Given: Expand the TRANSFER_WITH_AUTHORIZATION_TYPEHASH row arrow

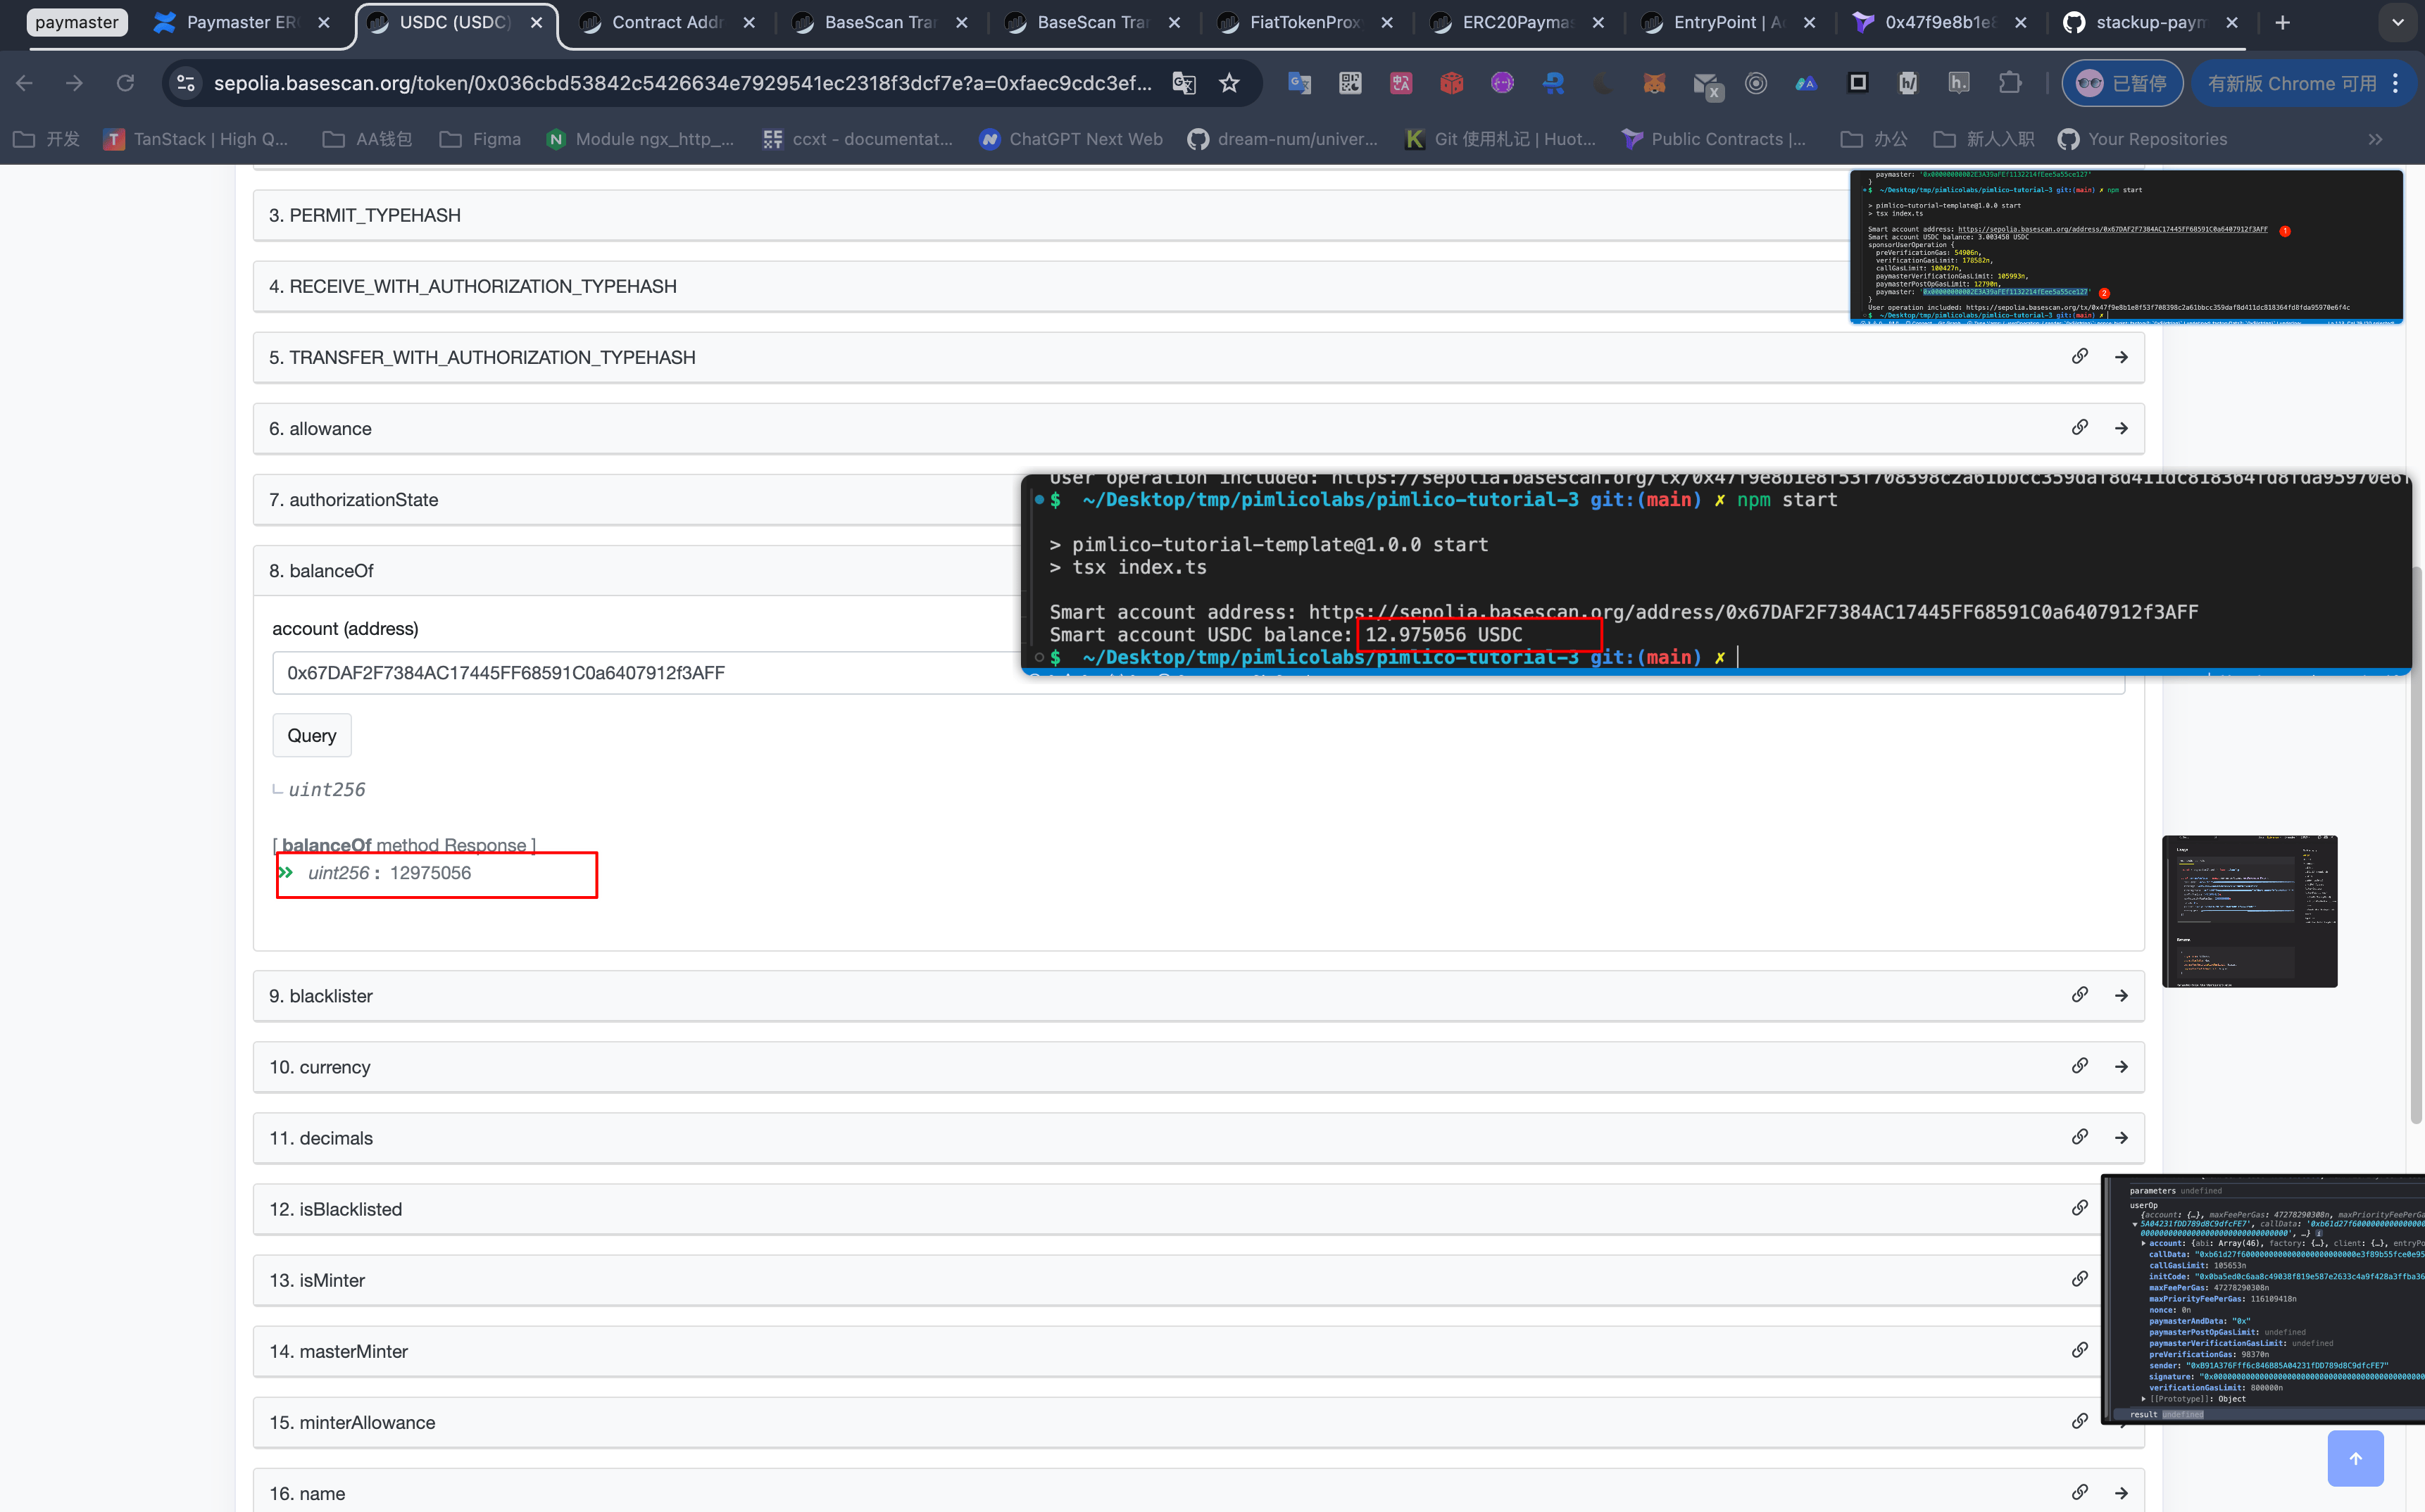Looking at the screenshot, I should [2121, 357].
